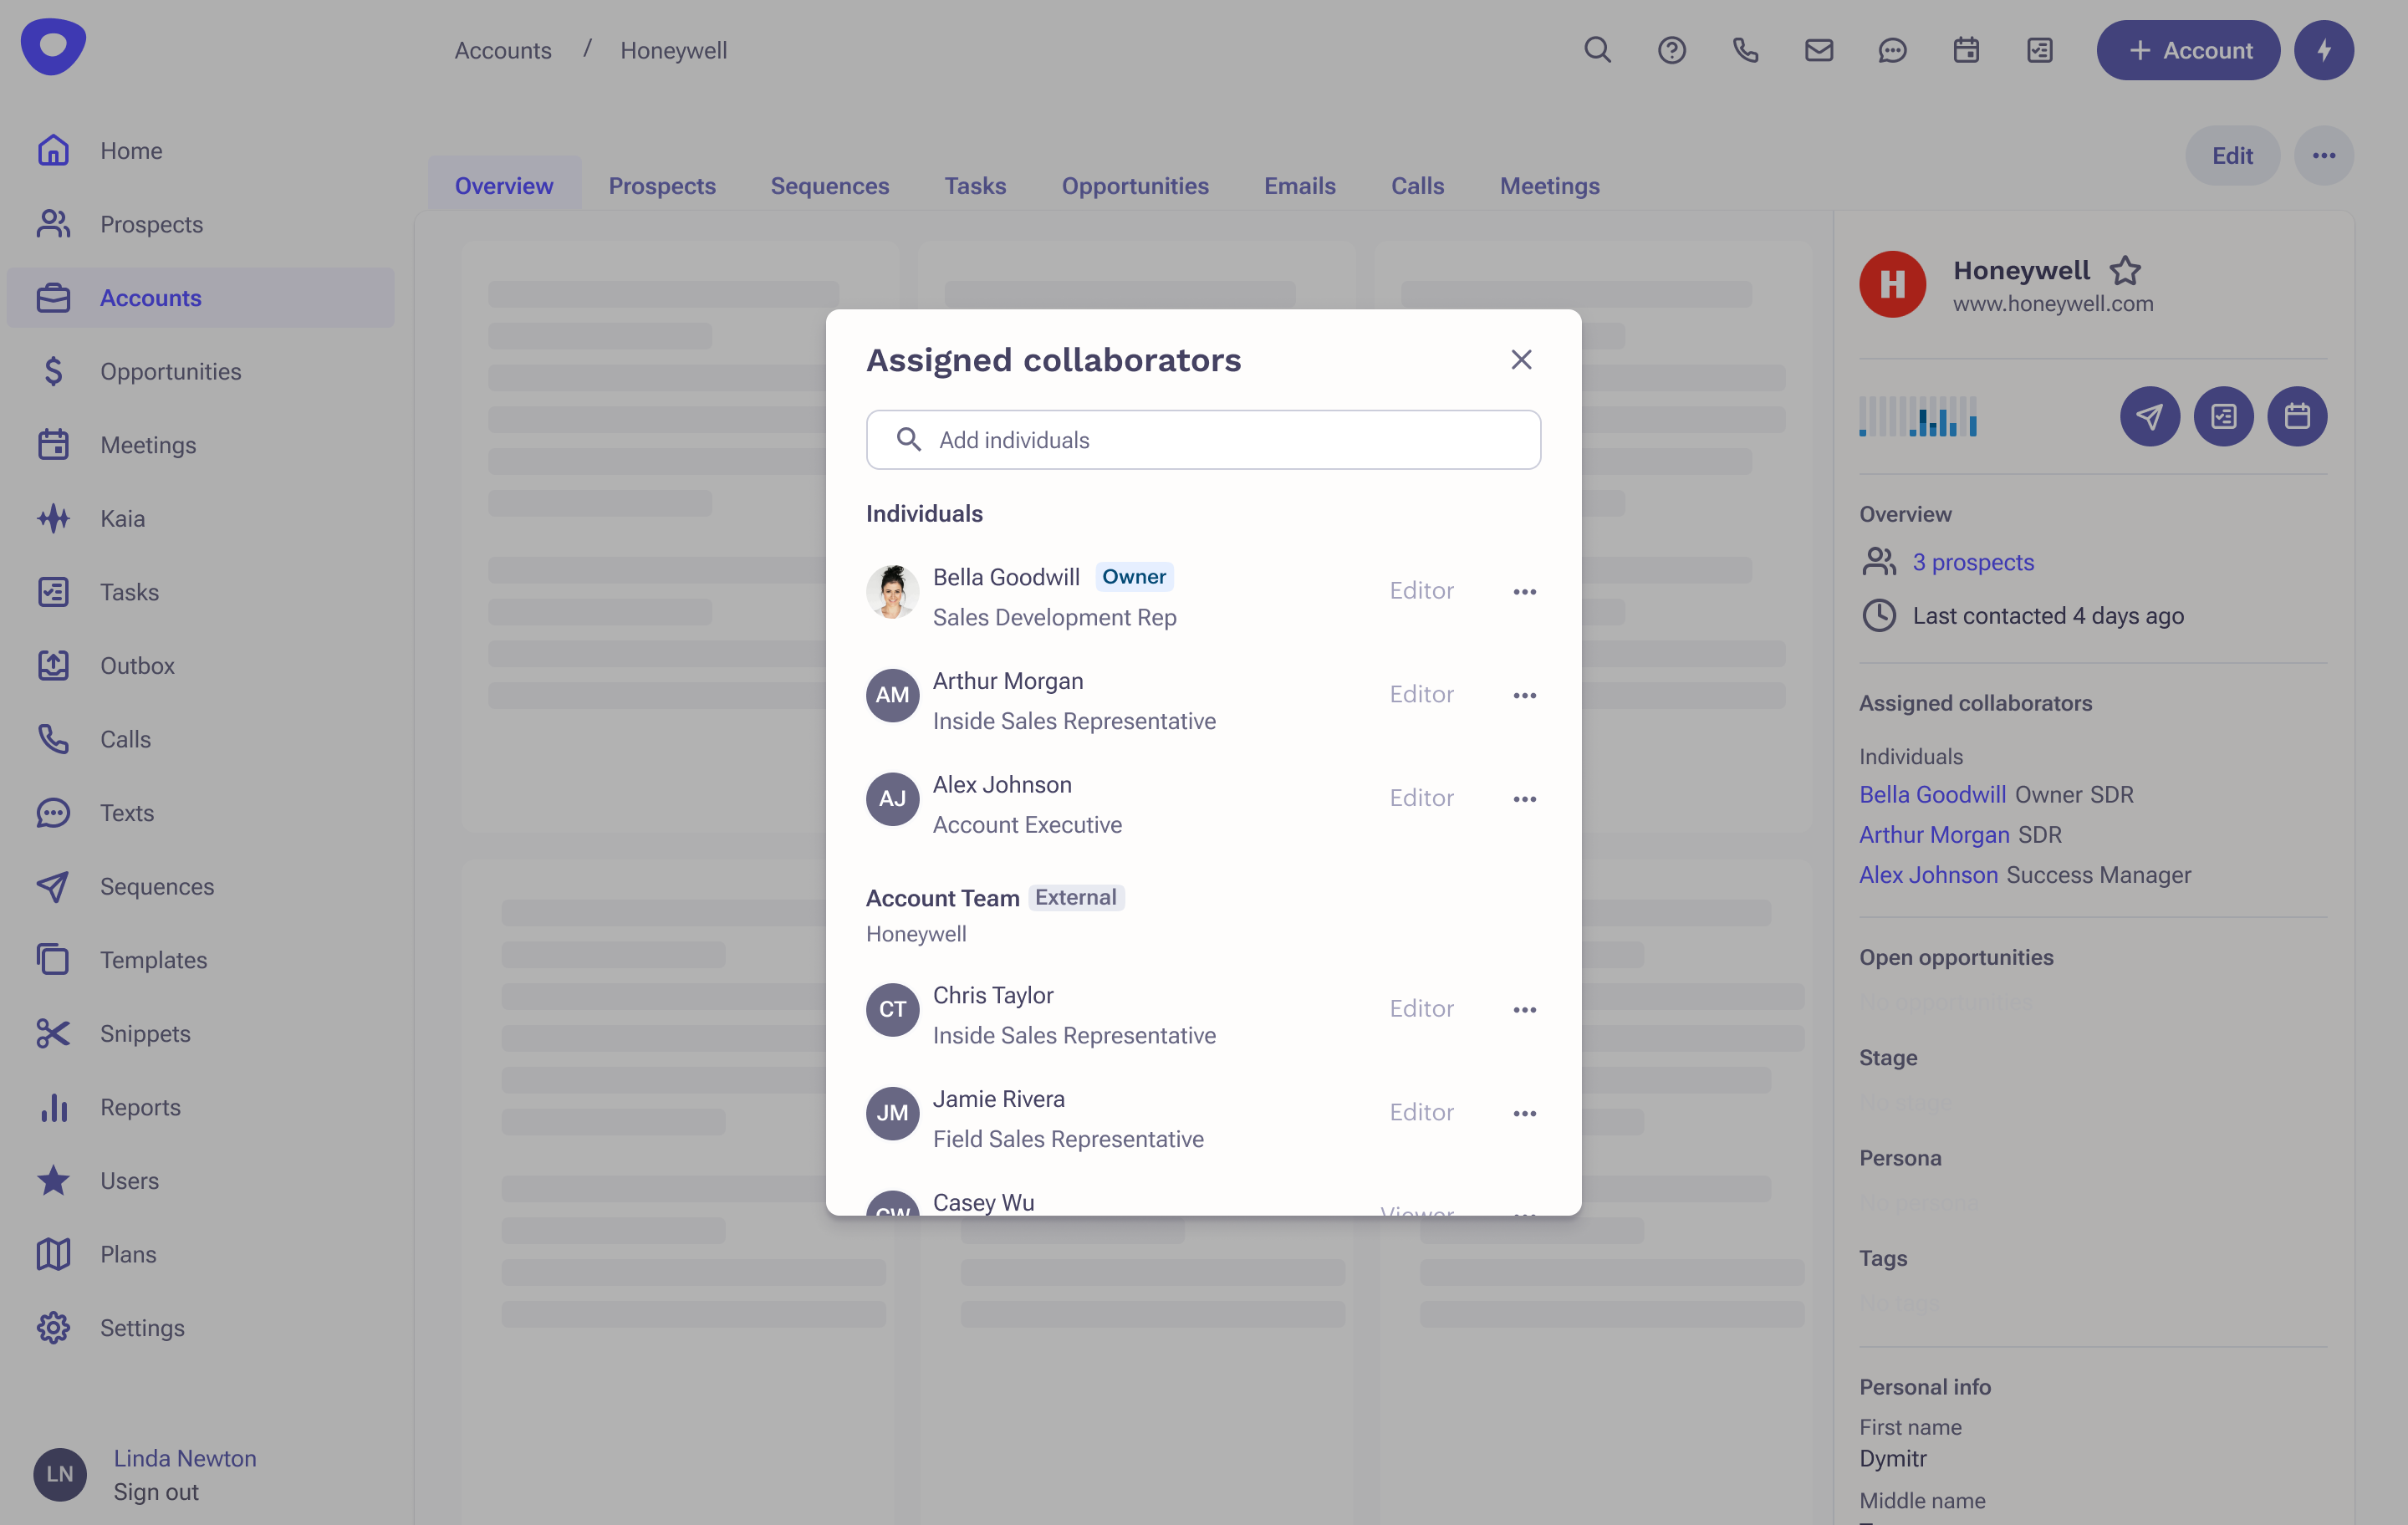Click Accounts in the breadcrumb
2408x1525 pixels.
click(x=503, y=50)
